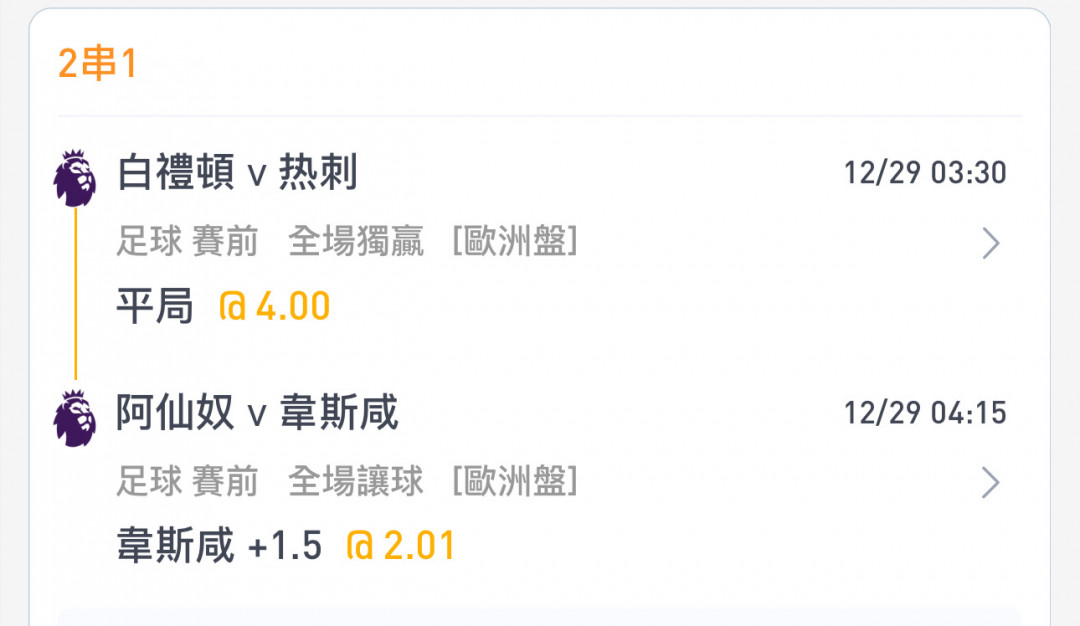This screenshot has width=1080, height=626.
Task: Expand the 白禮頓 v 热刺 bet details chevron
Action: click(990, 243)
